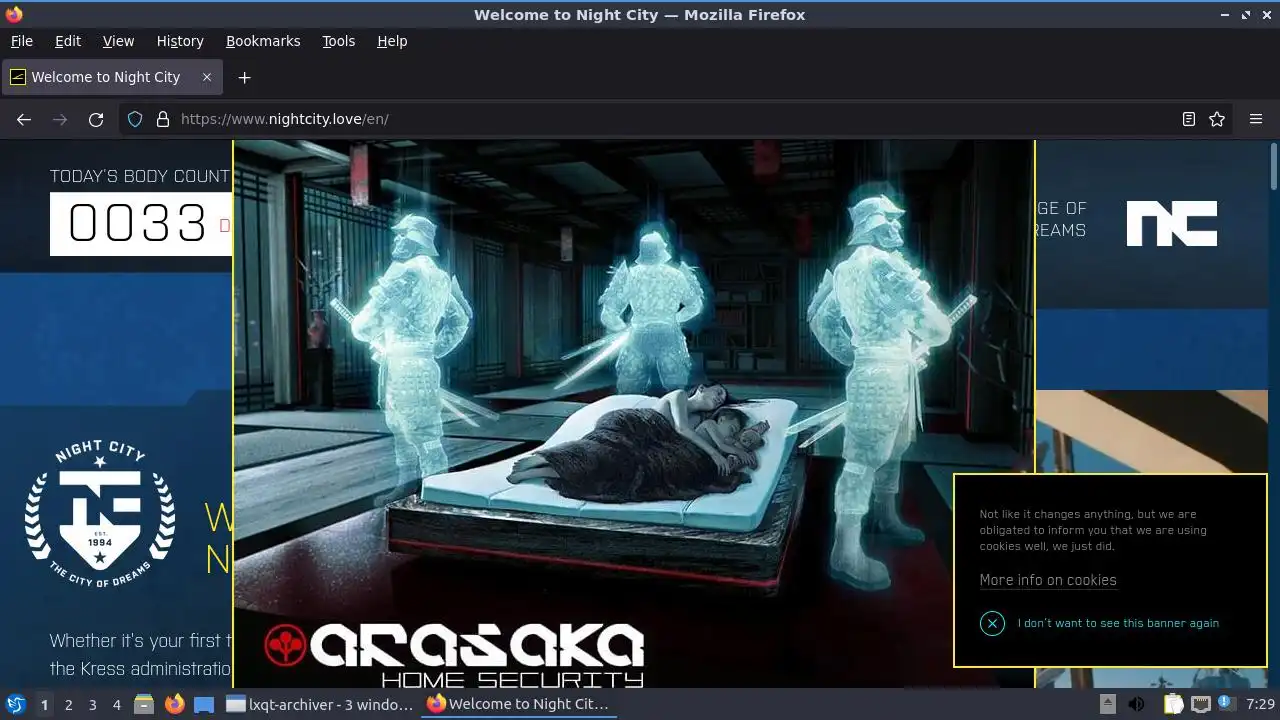The height and width of the screenshot is (720, 1280).
Task: Click the Night City crest emblem
Action: [x=100, y=513]
